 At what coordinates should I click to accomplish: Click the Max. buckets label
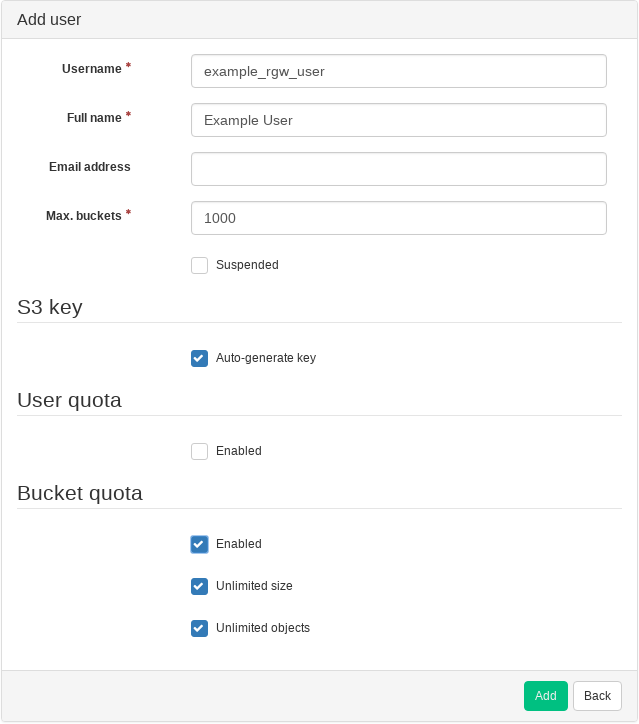pos(84,216)
